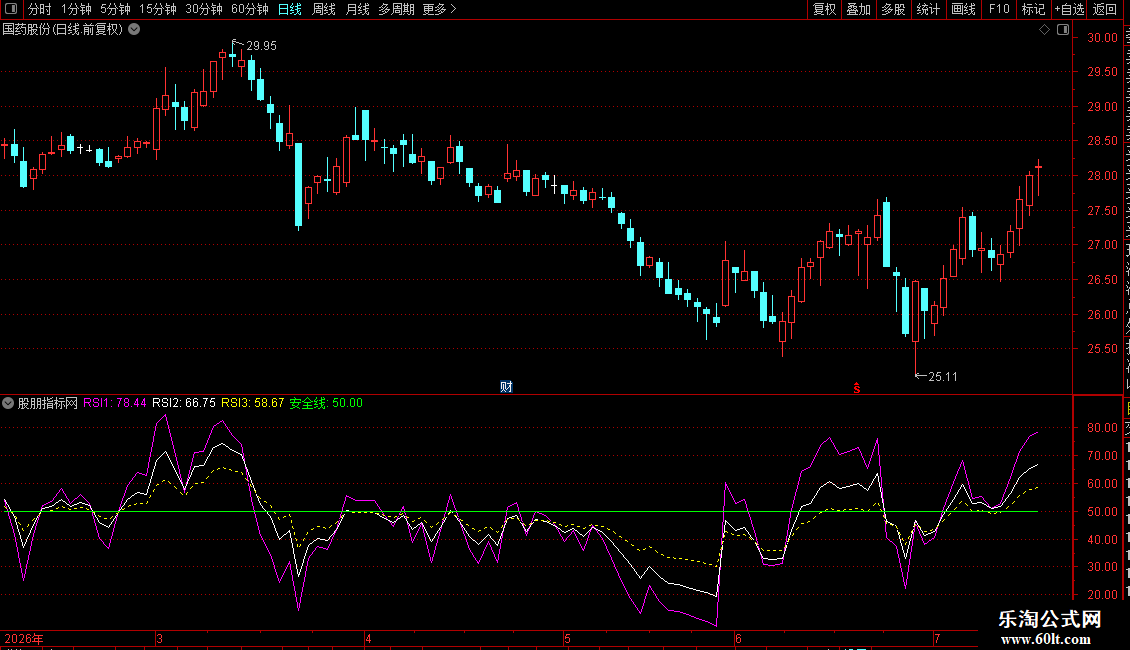Click the 80.00 RSI axis label

1102,427
